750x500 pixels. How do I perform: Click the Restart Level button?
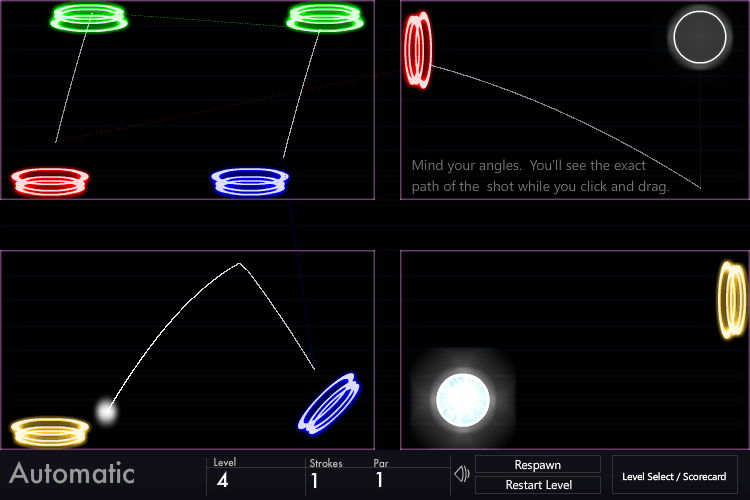[538, 485]
